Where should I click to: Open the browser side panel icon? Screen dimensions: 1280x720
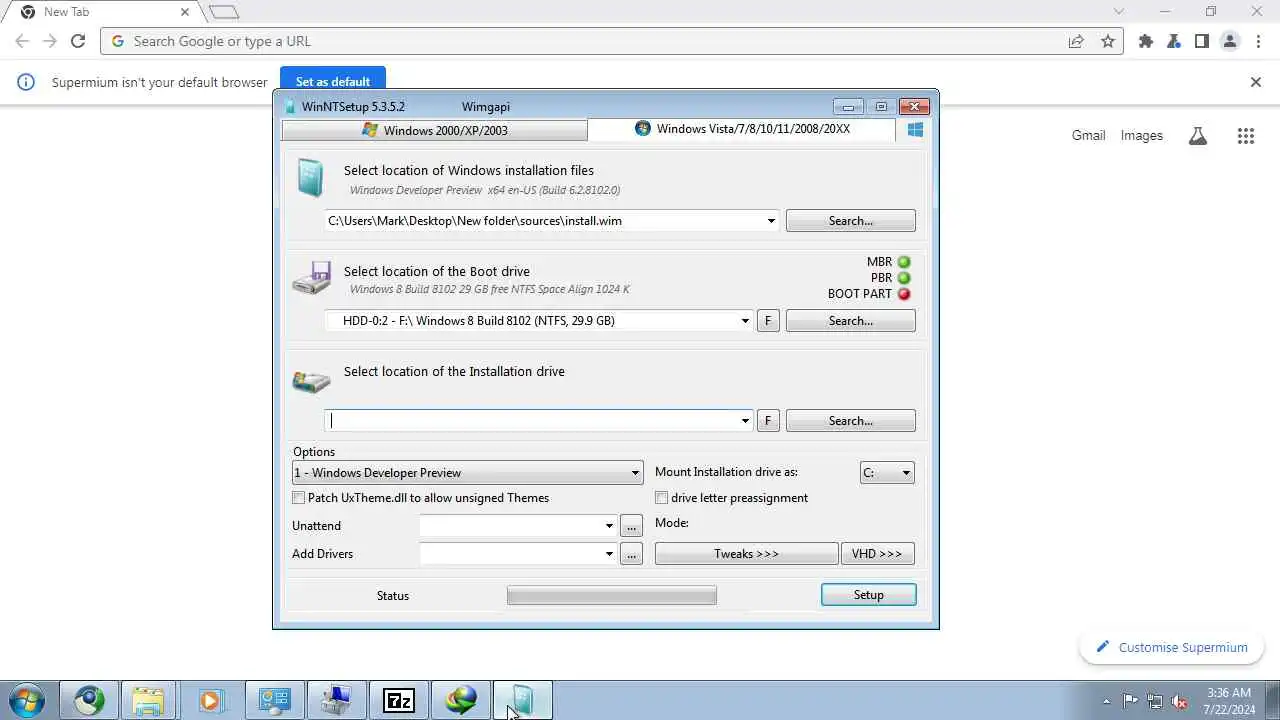coord(1202,41)
